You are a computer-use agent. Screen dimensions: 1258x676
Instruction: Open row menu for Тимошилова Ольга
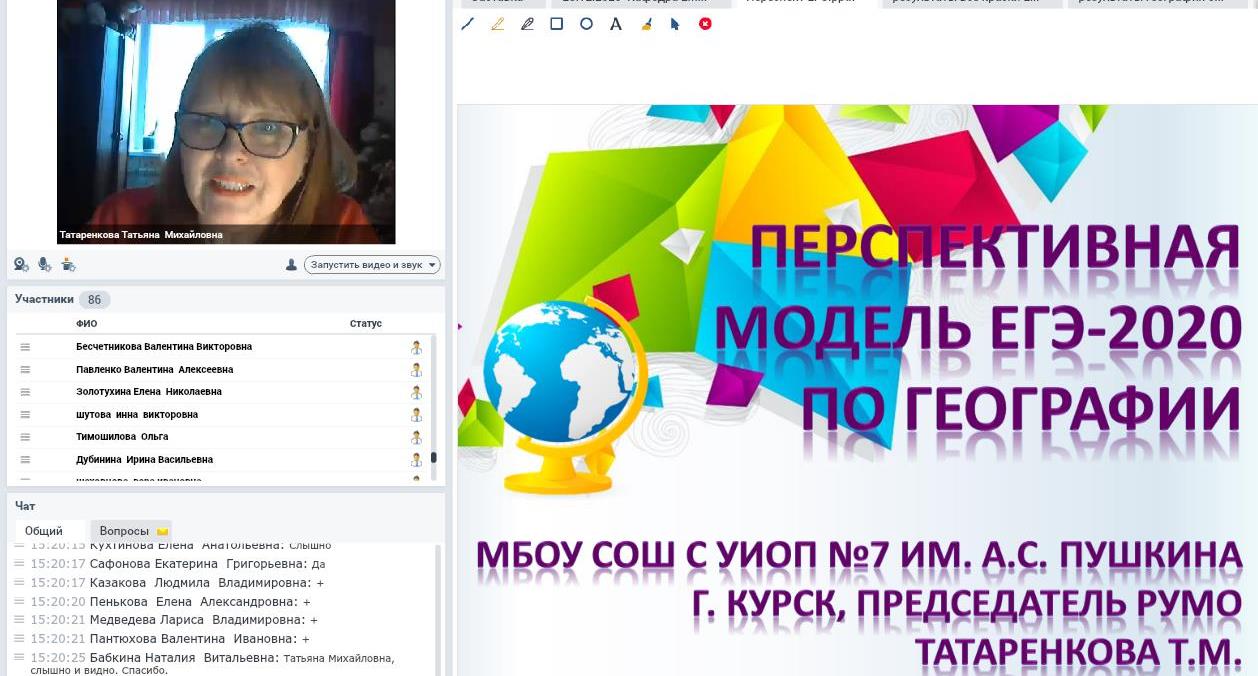(x=26, y=437)
